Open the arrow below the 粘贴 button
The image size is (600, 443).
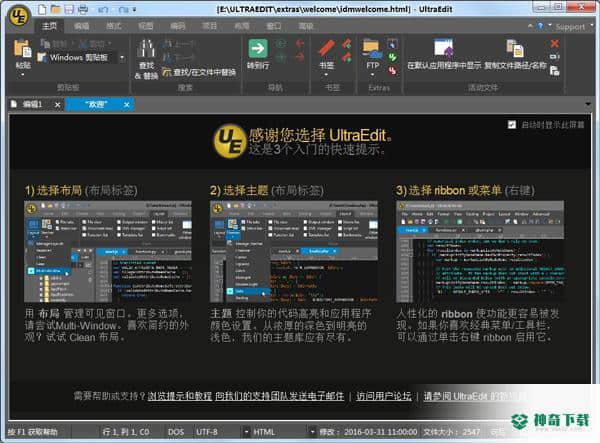point(23,75)
